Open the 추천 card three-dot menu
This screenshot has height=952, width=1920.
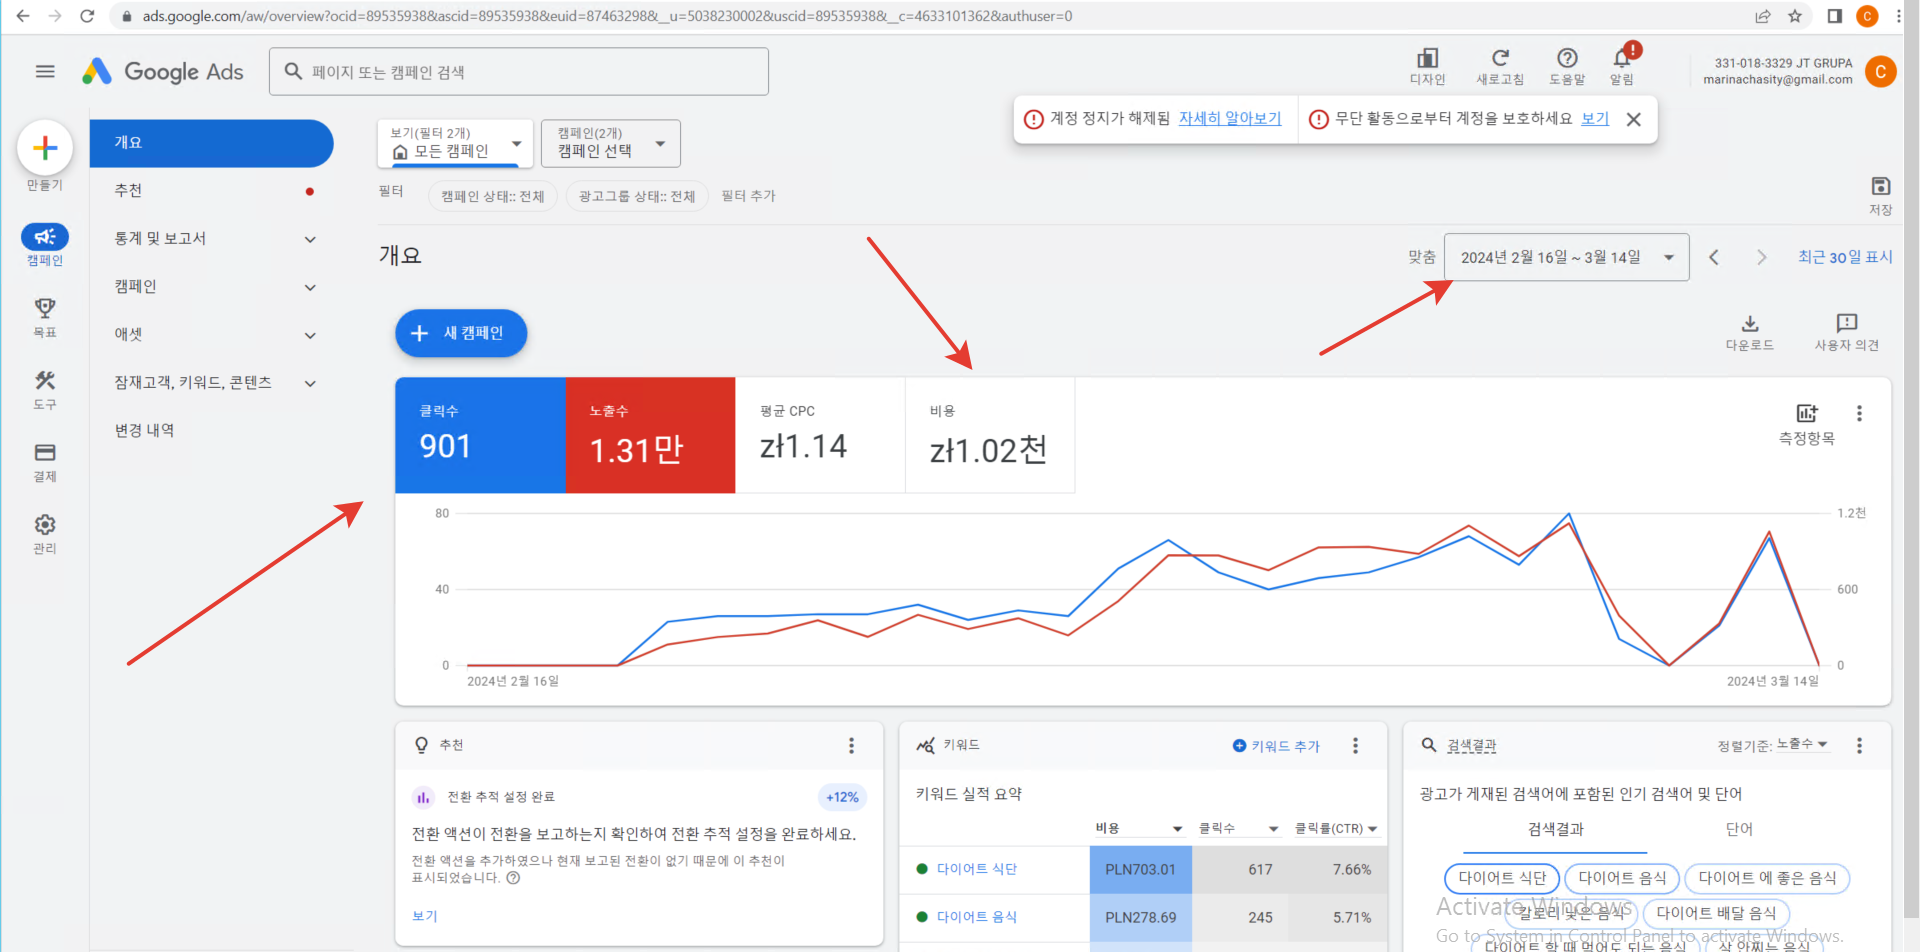[851, 745]
